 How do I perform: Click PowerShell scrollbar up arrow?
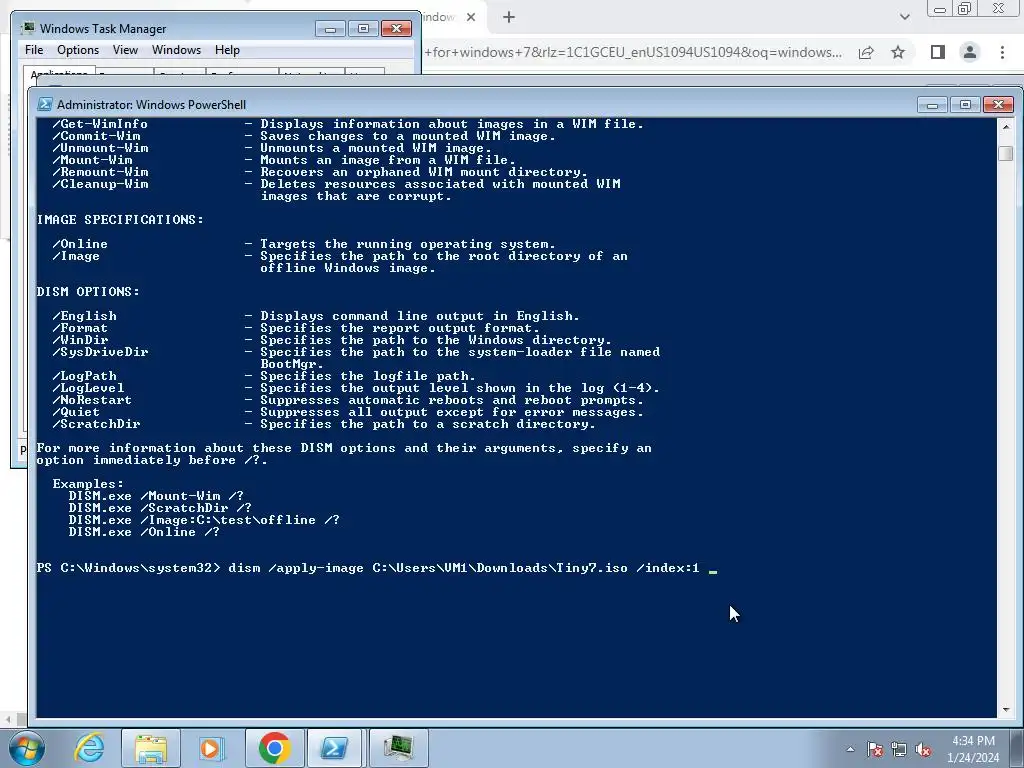click(1006, 126)
